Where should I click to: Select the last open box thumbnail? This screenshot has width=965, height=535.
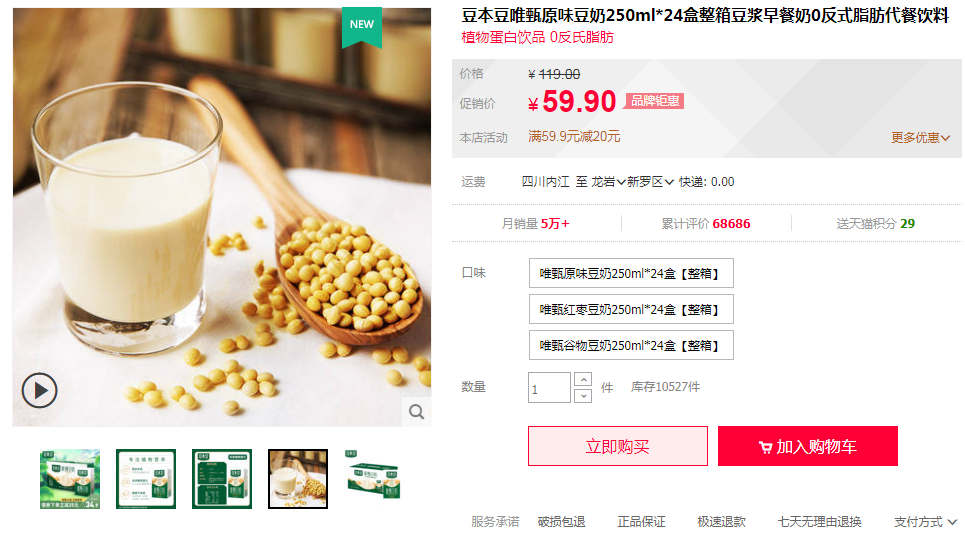click(373, 479)
